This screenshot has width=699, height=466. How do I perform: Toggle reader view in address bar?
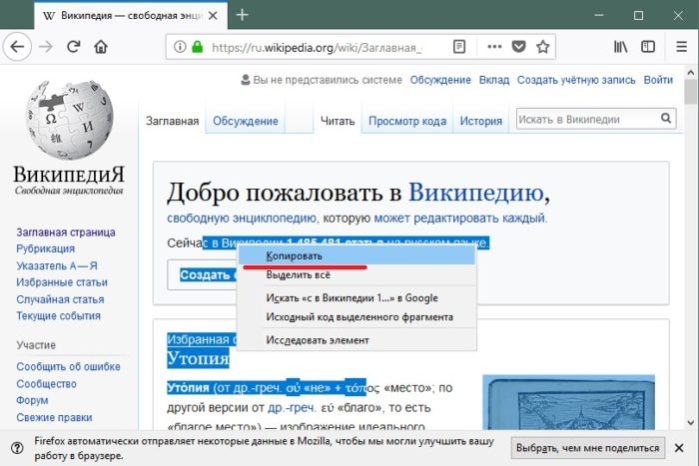[x=459, y=47]
